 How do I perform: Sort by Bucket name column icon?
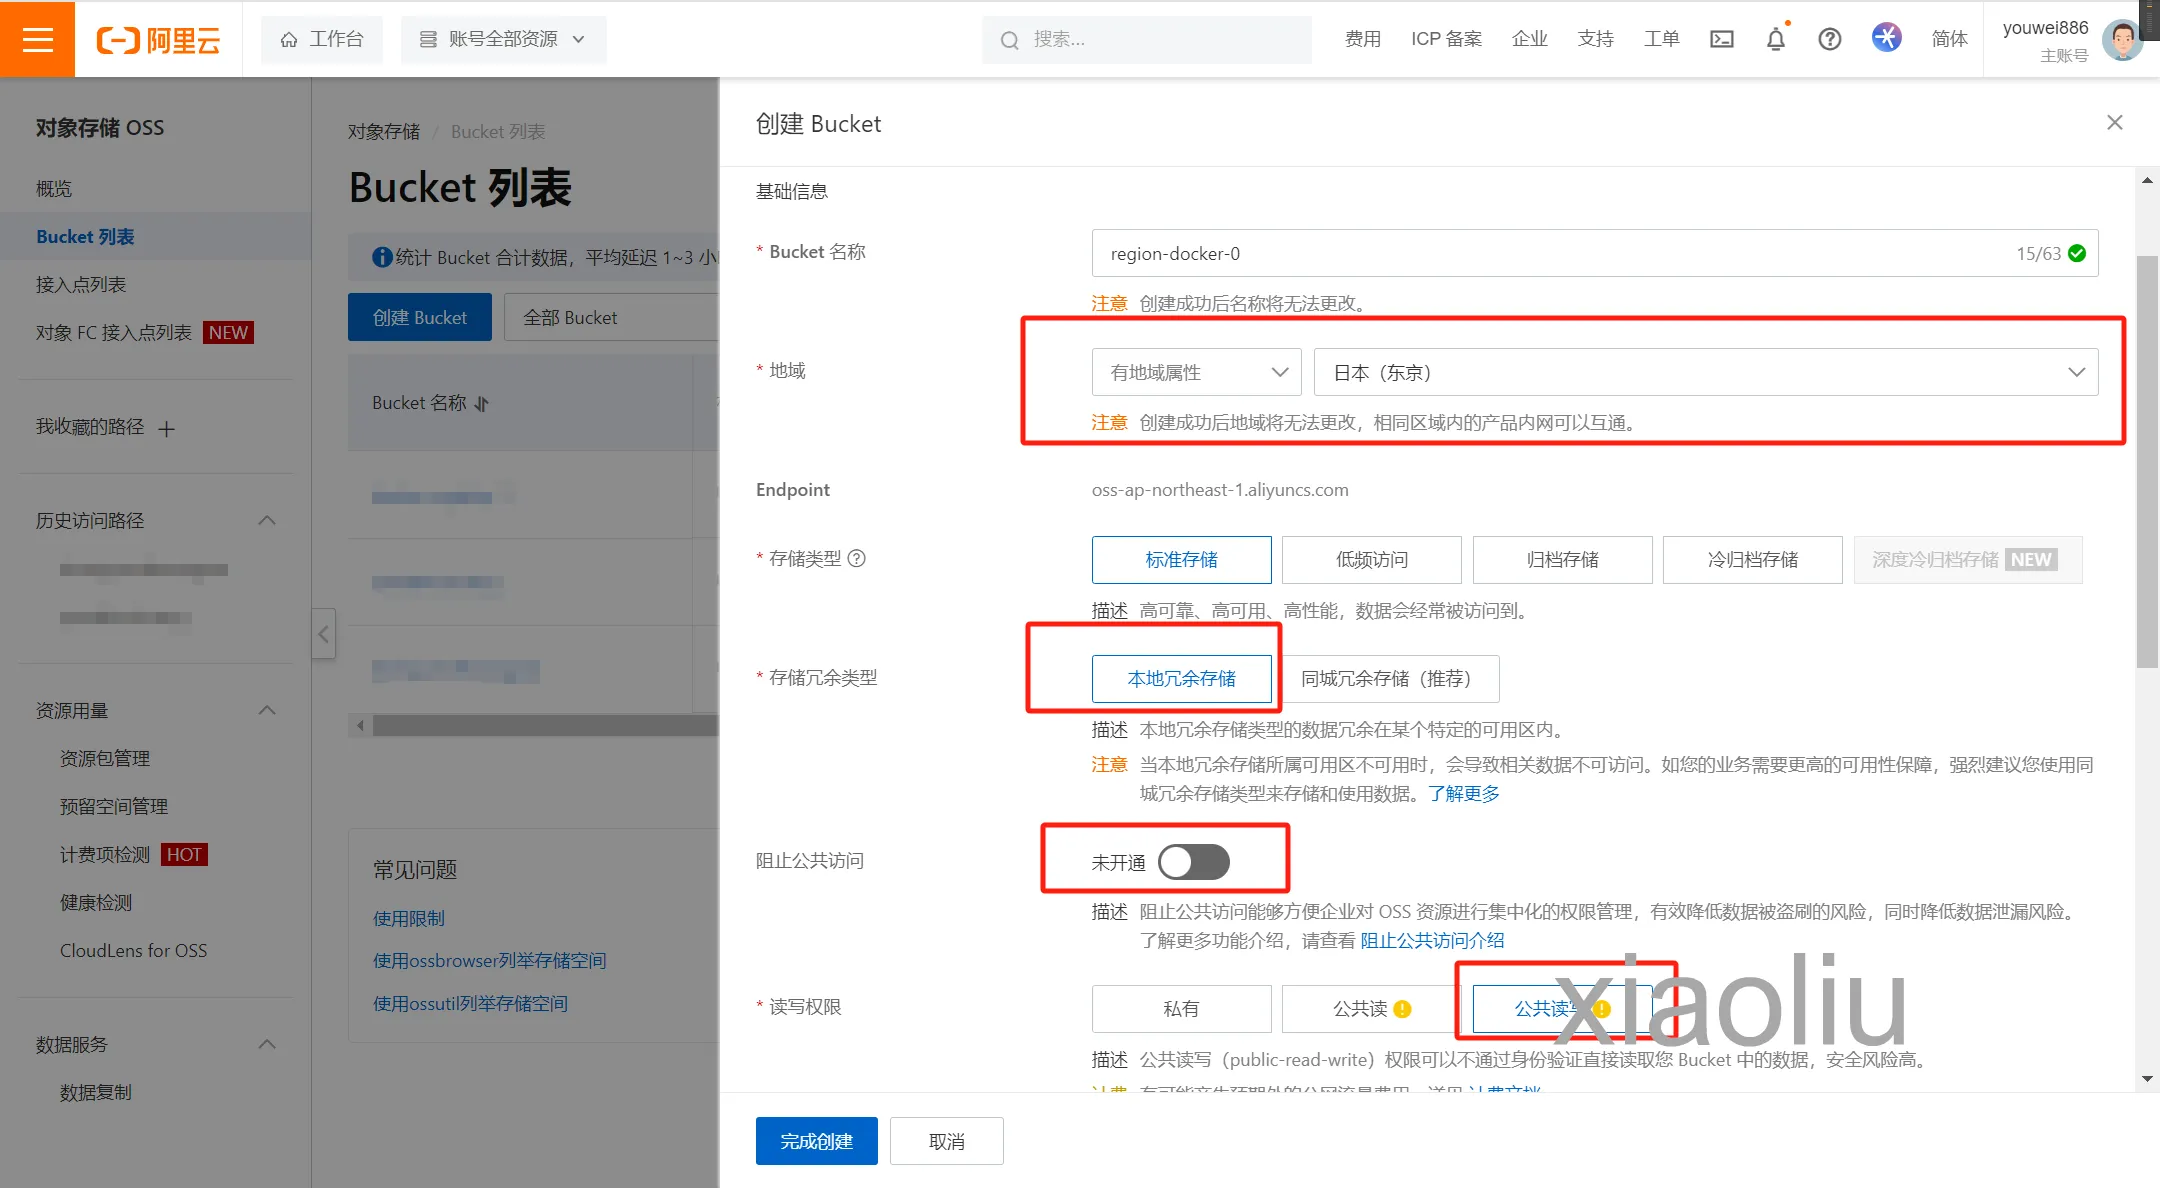[482, 403]
